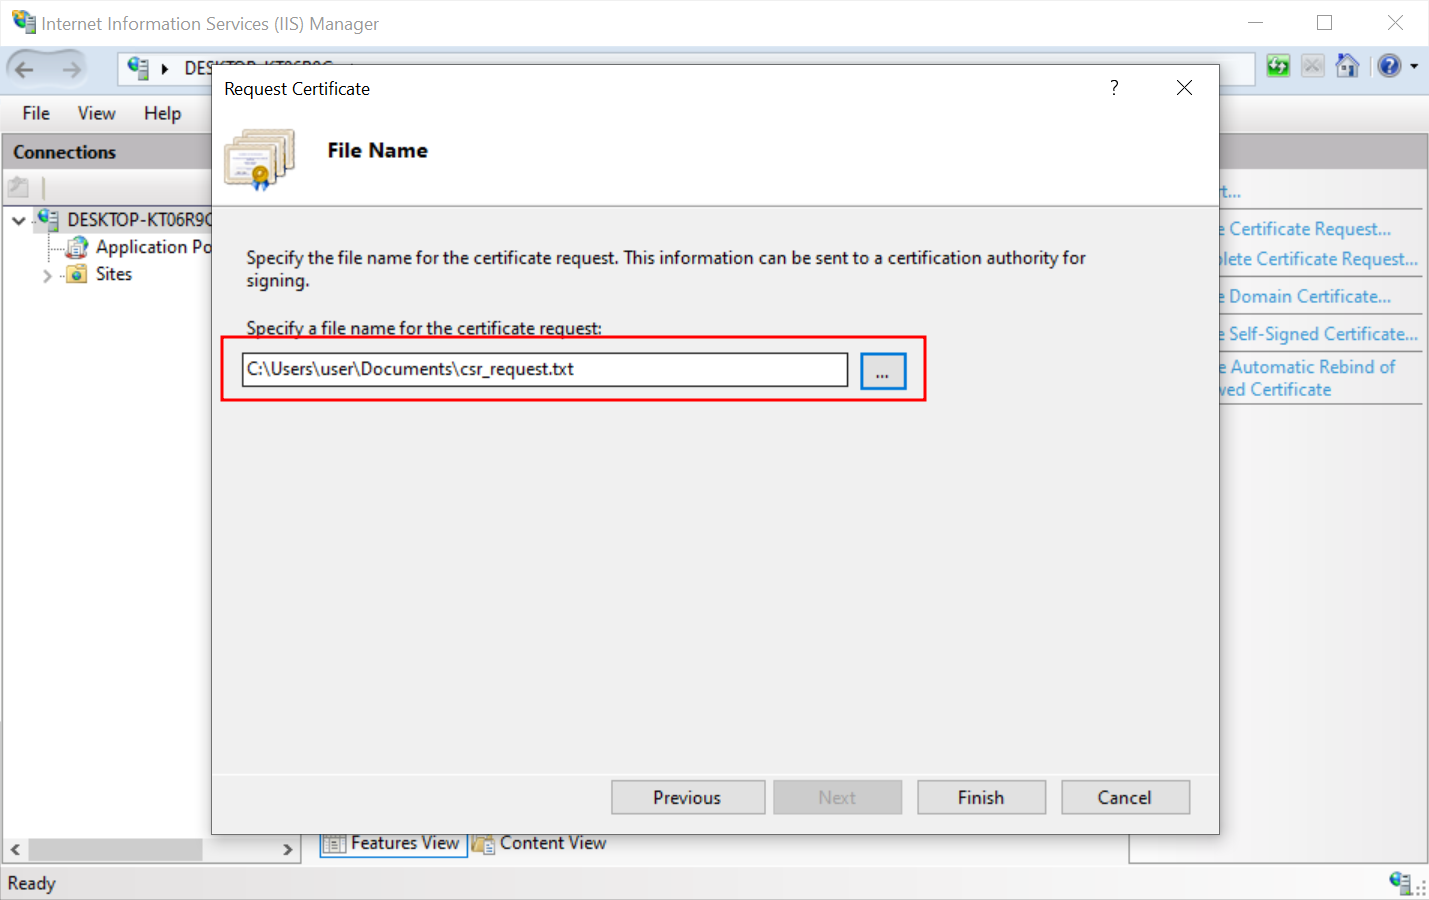Image resolution: width=1429 pixels, height=900 pixels.
Task: Select the DESKTOP-KT06R9C server in Connections
Action: point(139,220)
